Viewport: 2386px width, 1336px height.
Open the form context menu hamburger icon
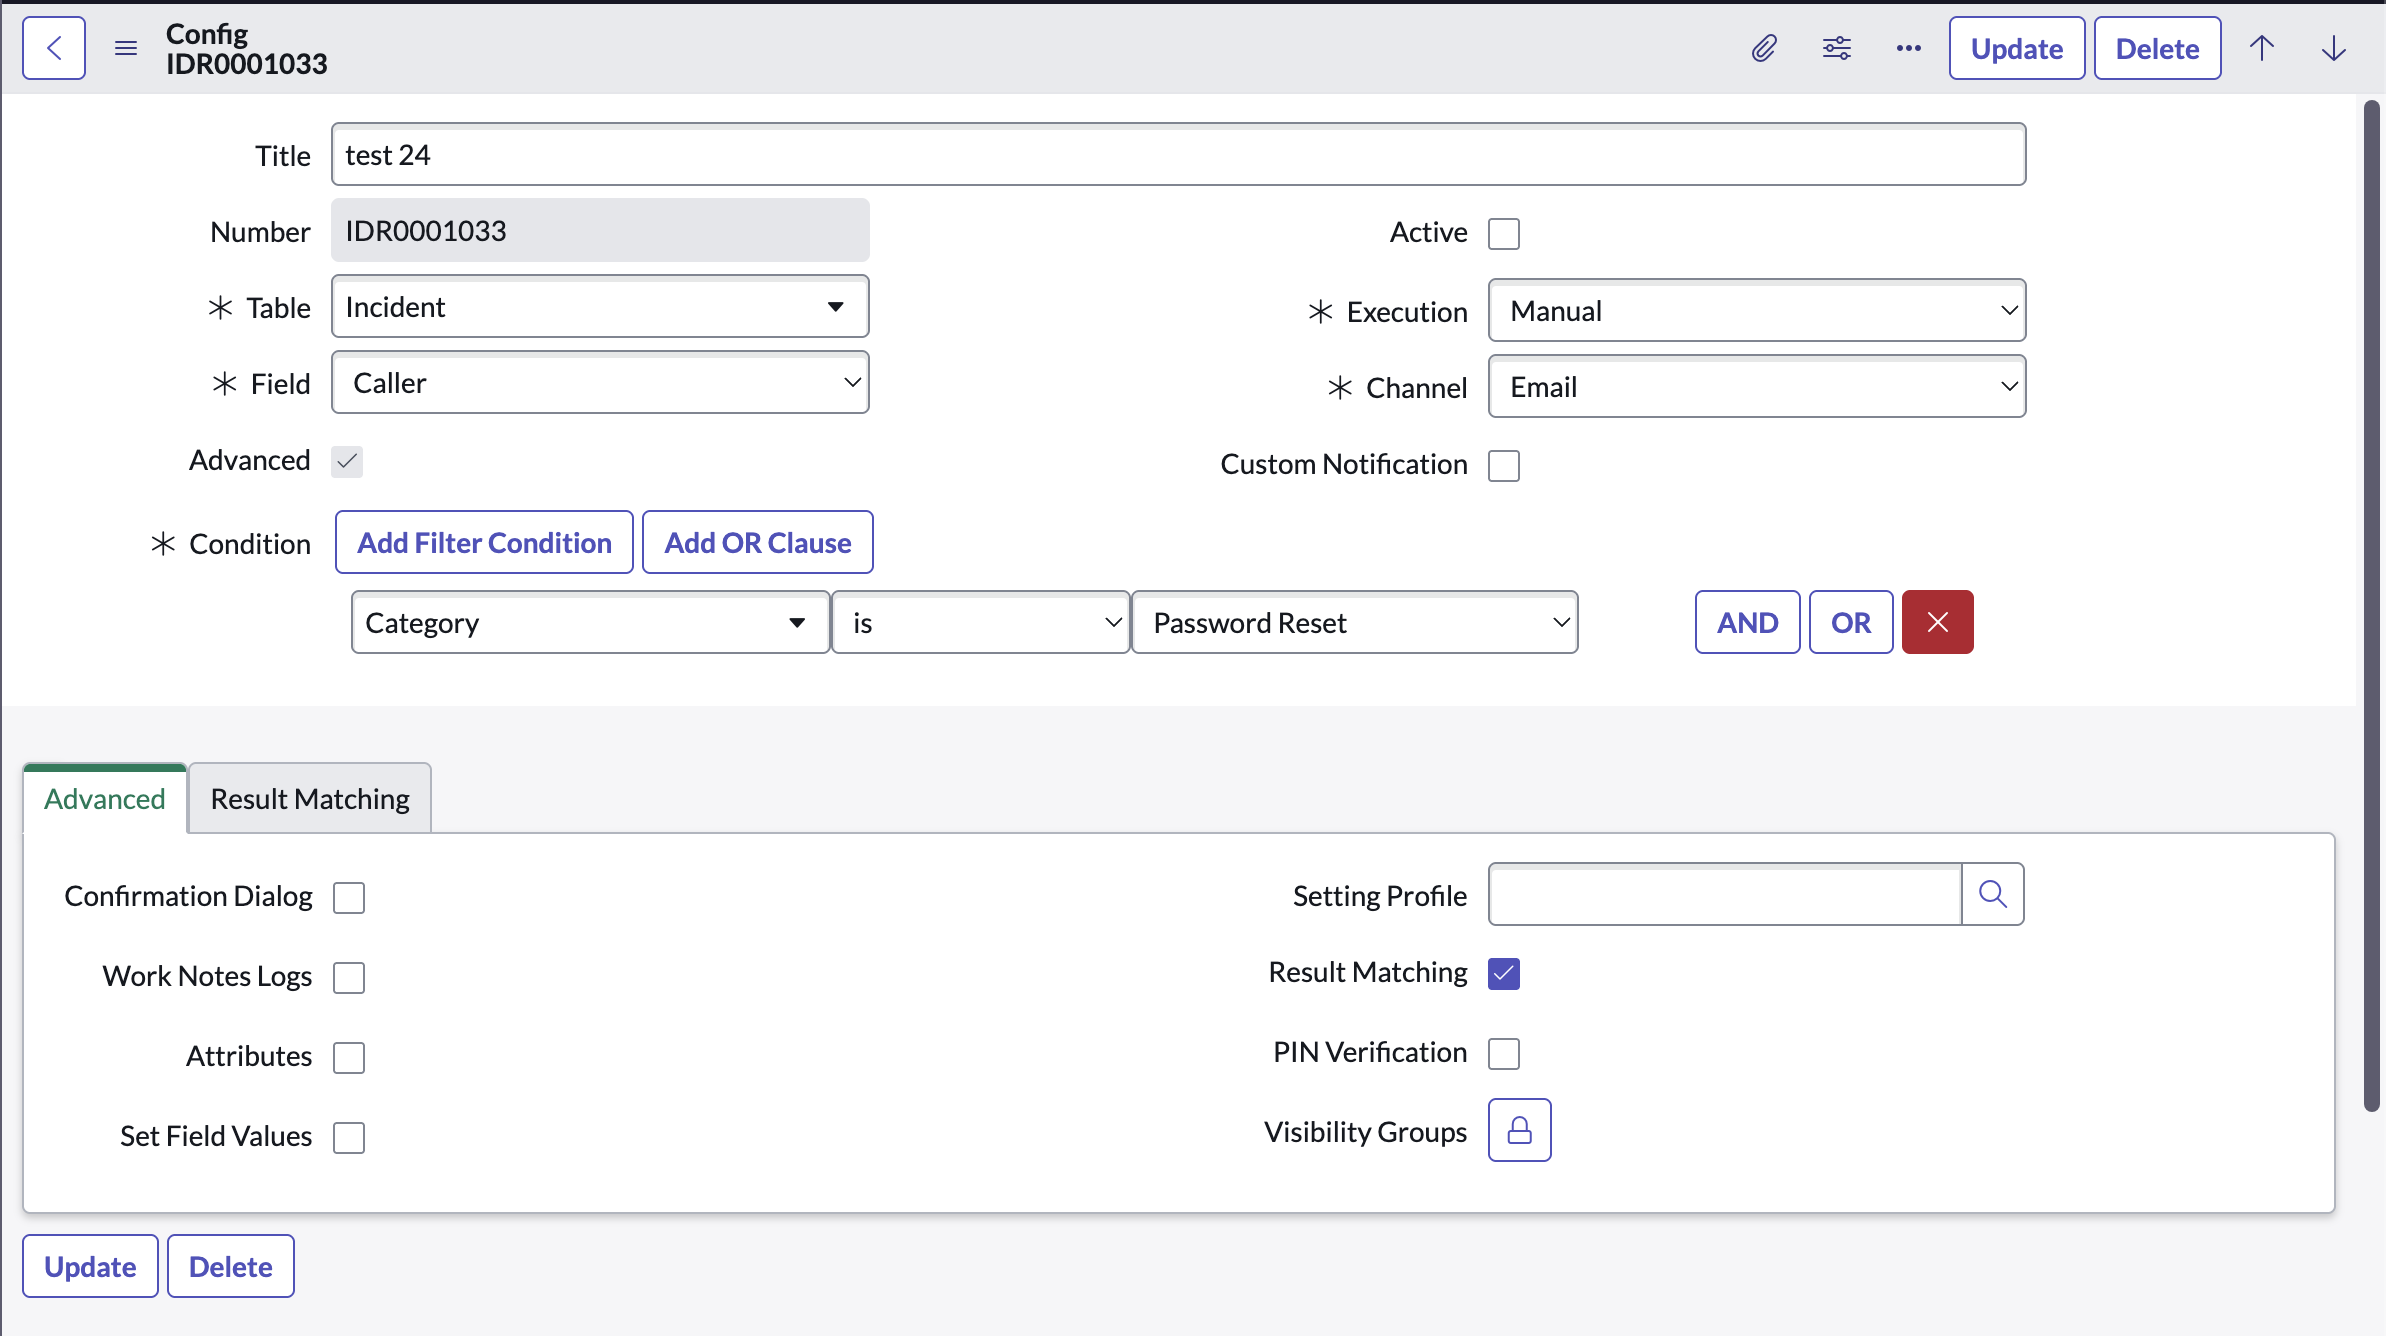coord(126,48)
